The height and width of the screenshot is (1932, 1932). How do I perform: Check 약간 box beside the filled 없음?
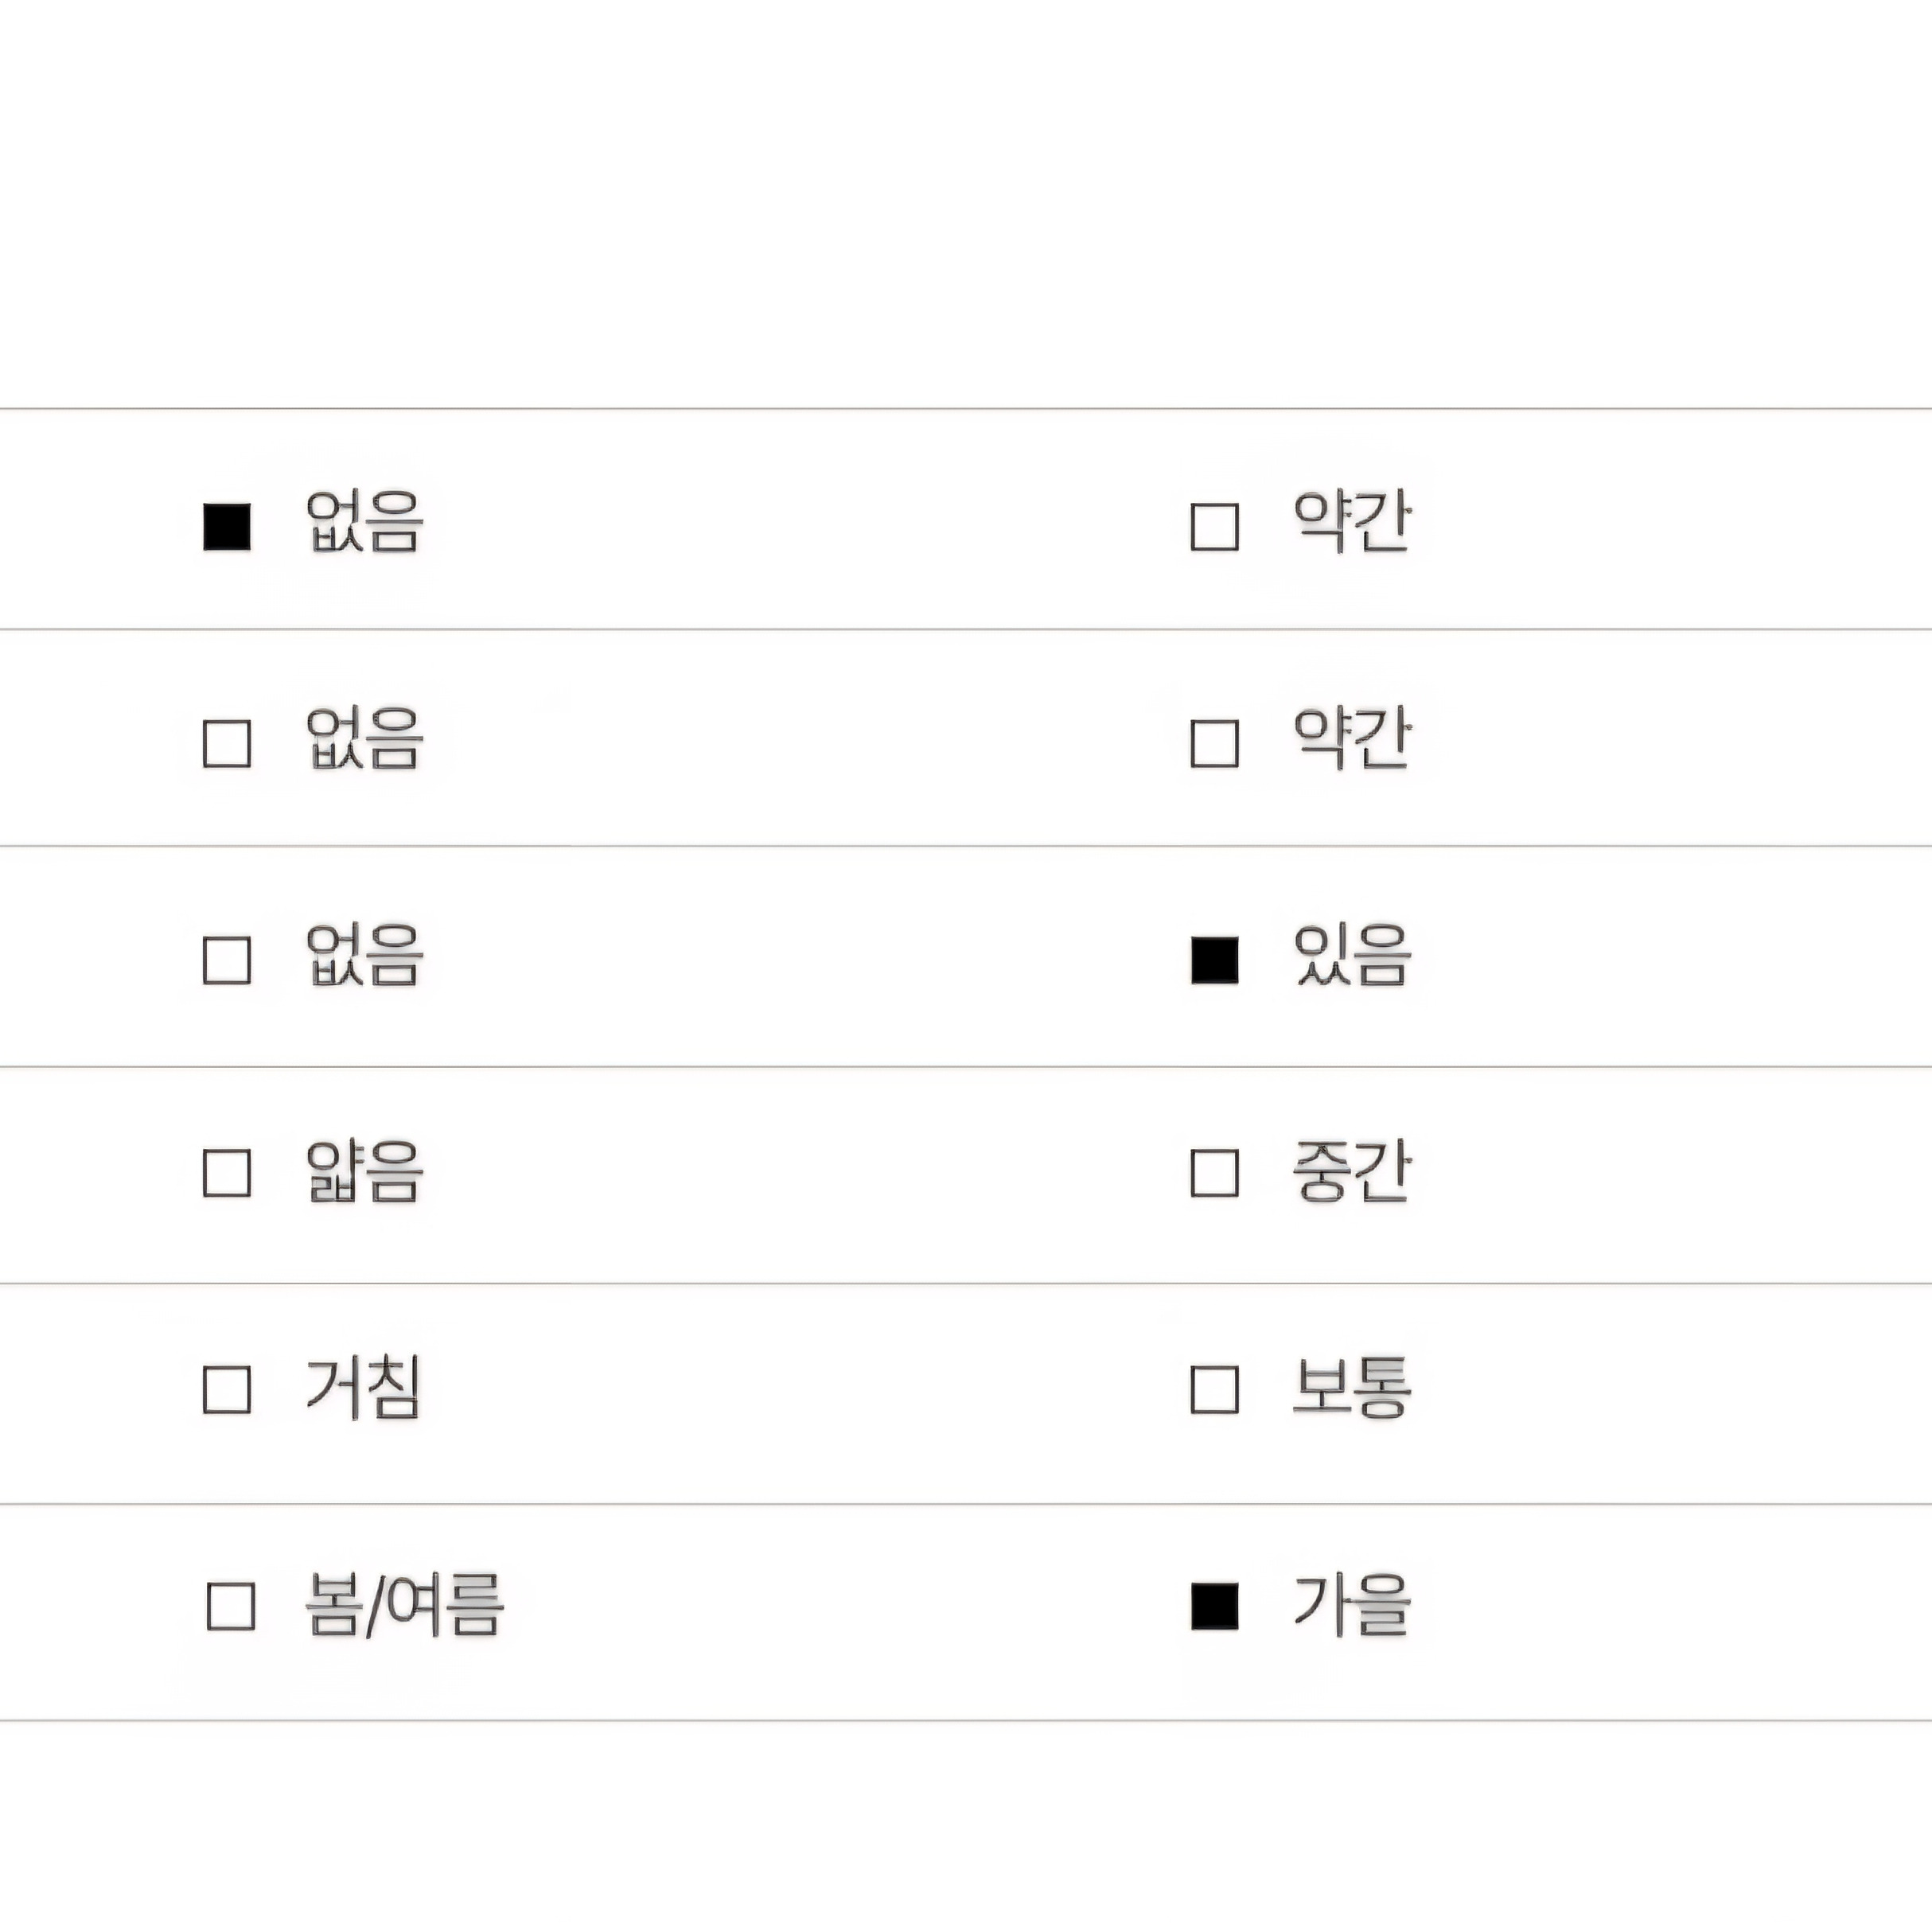pyautogui.click(x=1214, y=527)
